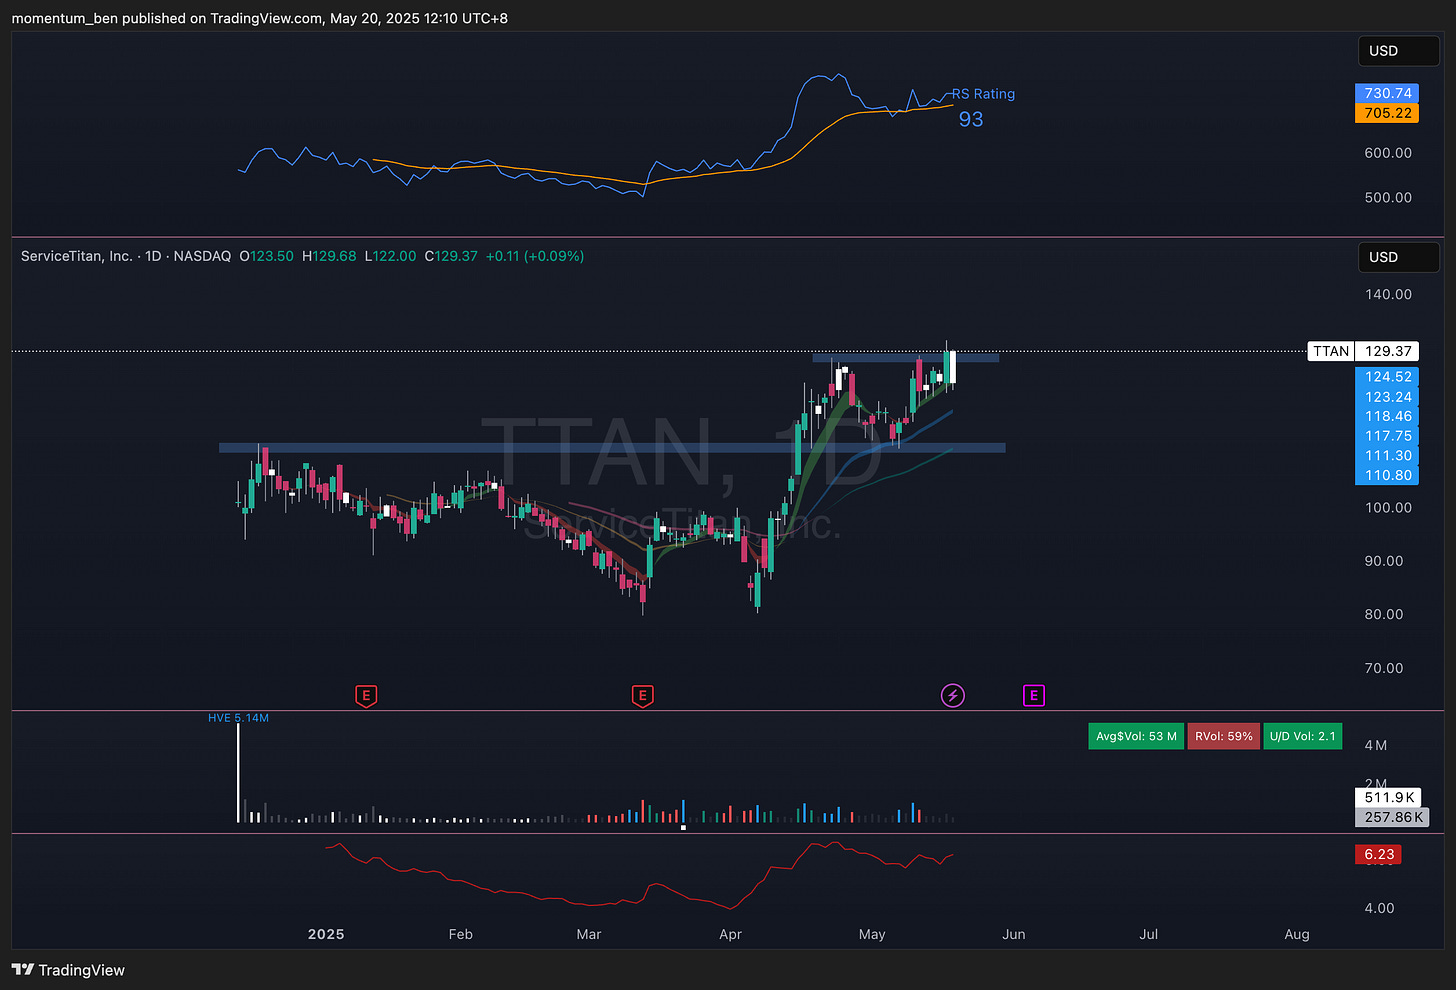Click the low price value L122.00

point(390,256)
